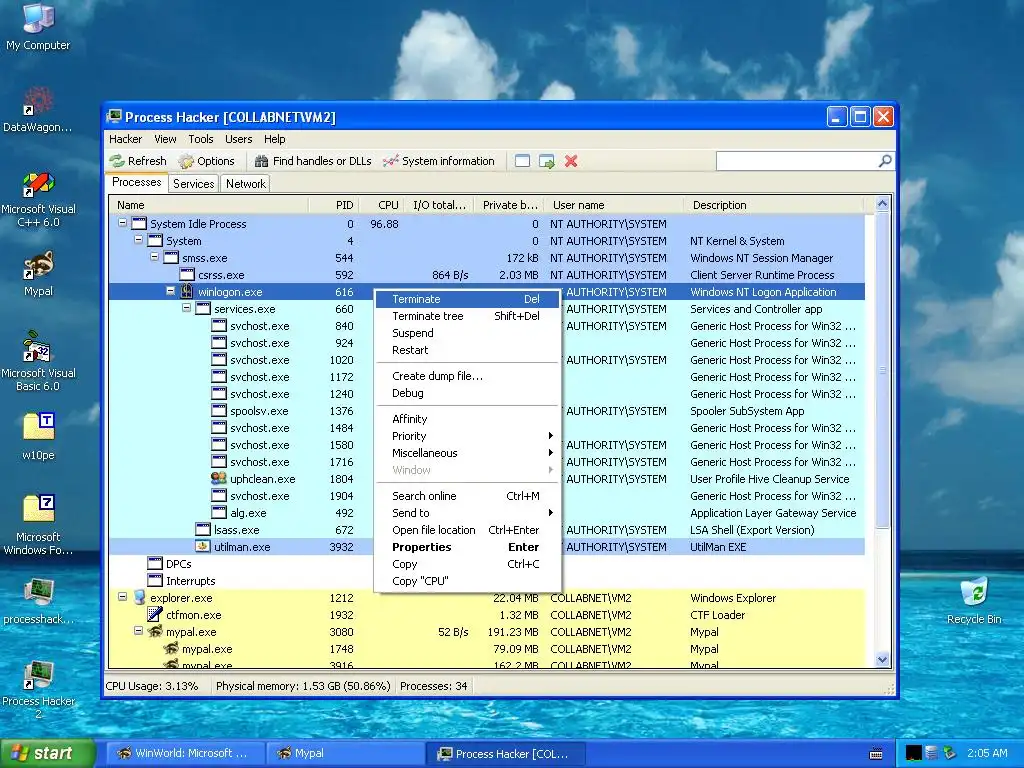Open w10pe folder on desktop

38,436
